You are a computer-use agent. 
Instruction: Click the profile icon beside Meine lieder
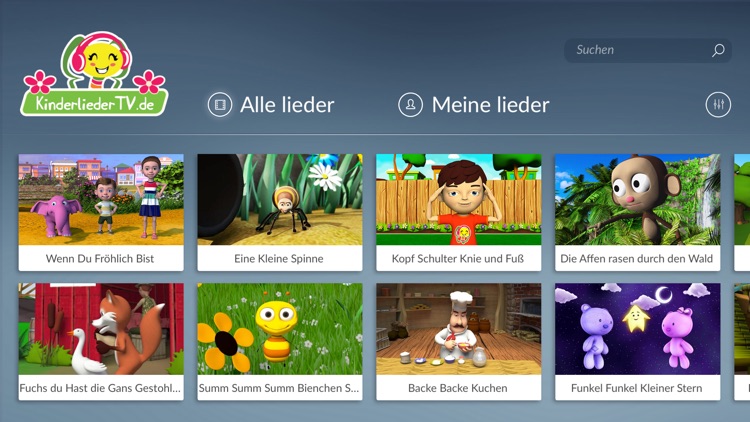(x=410, y=105)
